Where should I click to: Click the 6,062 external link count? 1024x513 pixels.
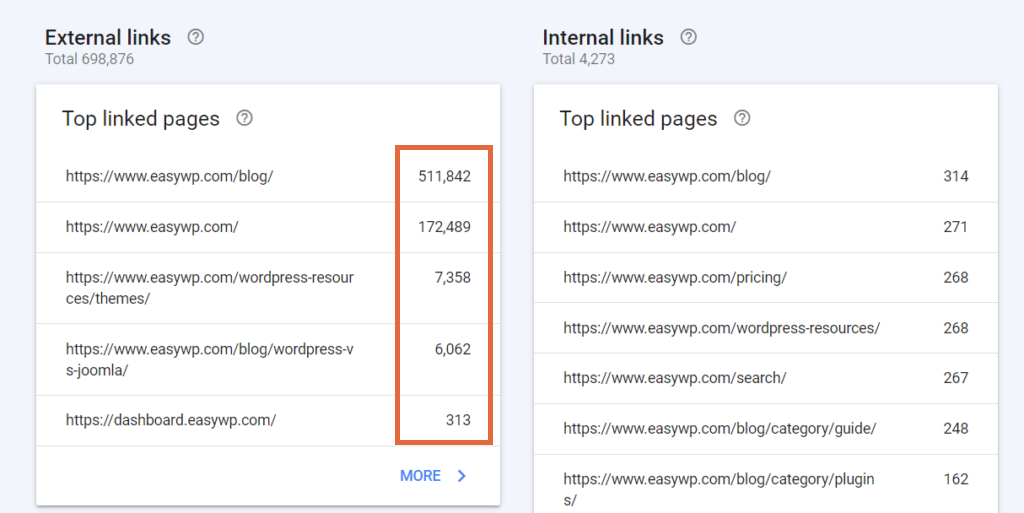pos(453,349)
